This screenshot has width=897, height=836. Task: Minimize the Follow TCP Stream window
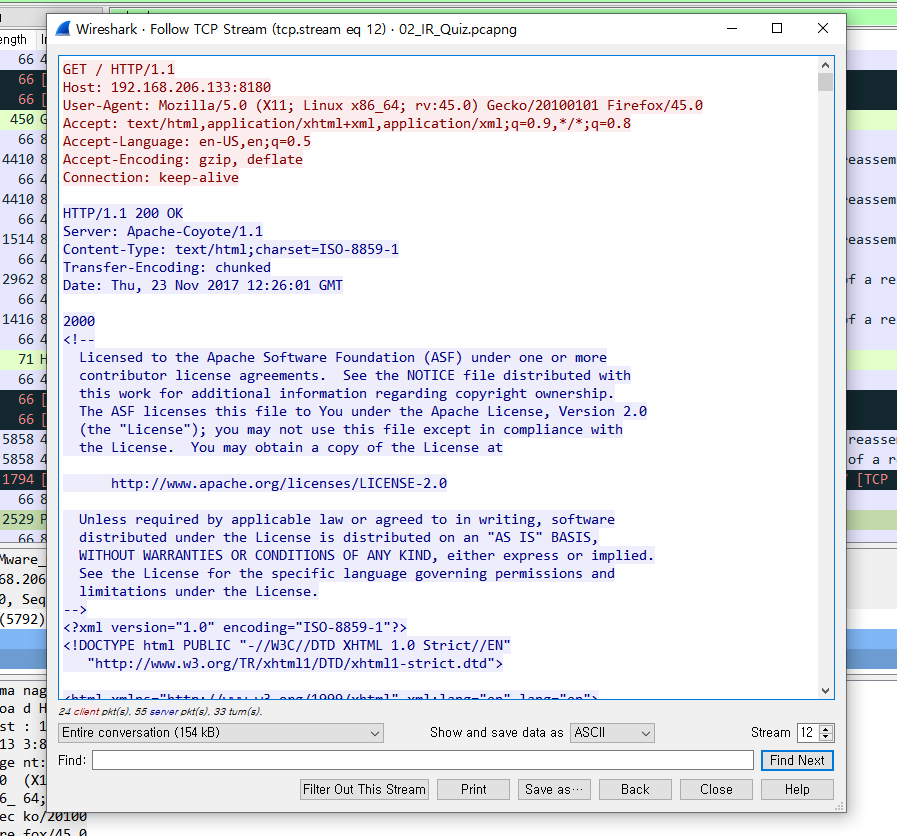[732, 28]
